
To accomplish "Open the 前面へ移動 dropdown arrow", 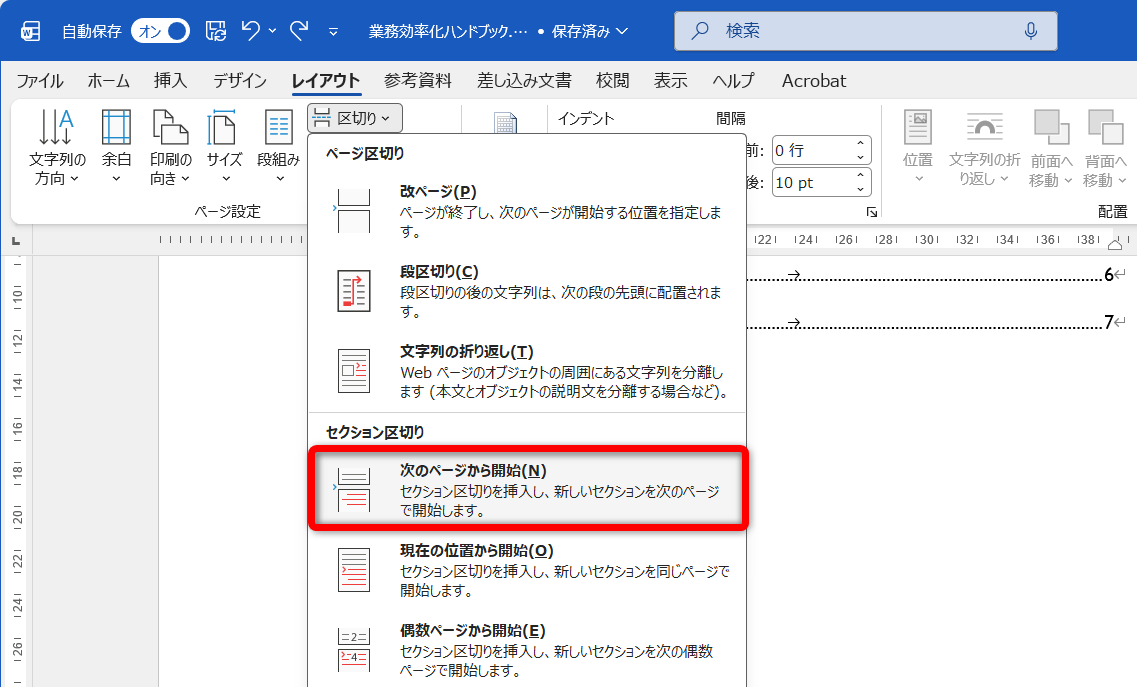I will 1068,180.
